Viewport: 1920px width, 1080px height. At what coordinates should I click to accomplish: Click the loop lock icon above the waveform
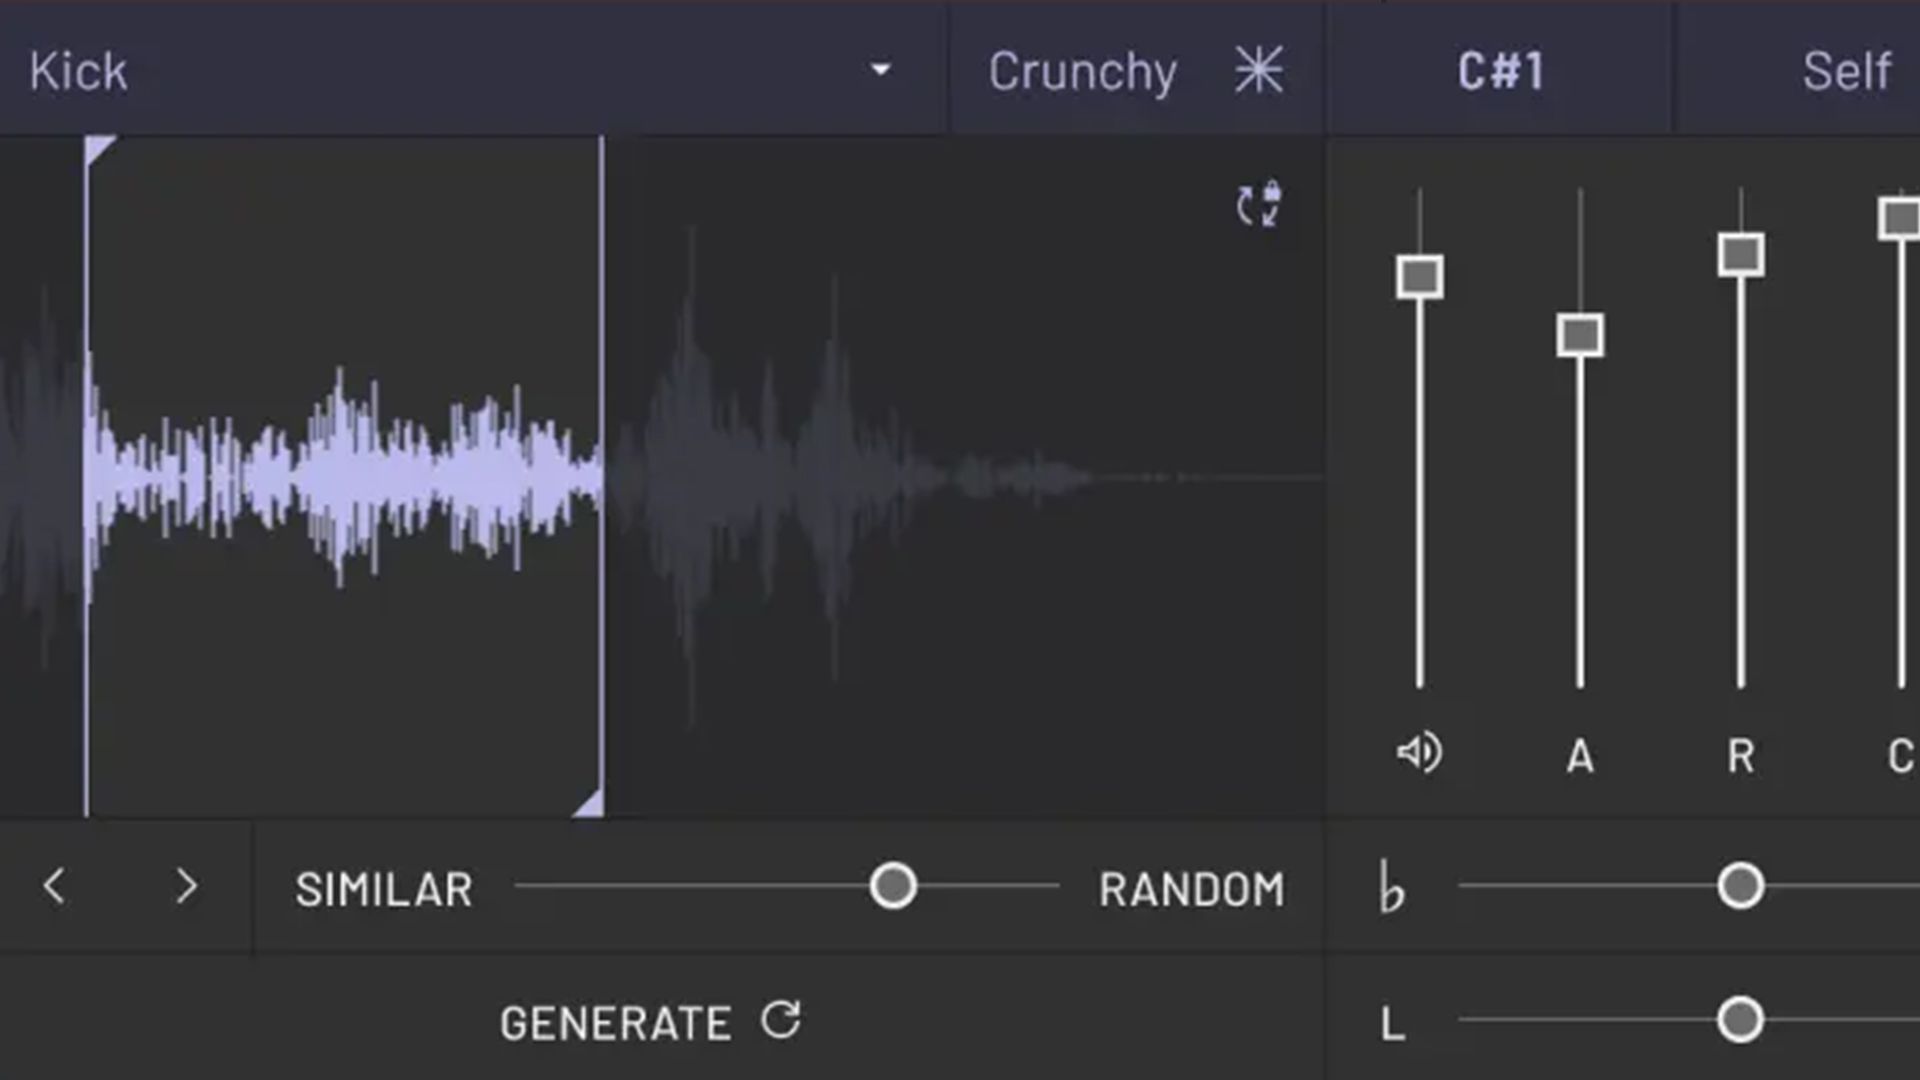(1258, 205)
